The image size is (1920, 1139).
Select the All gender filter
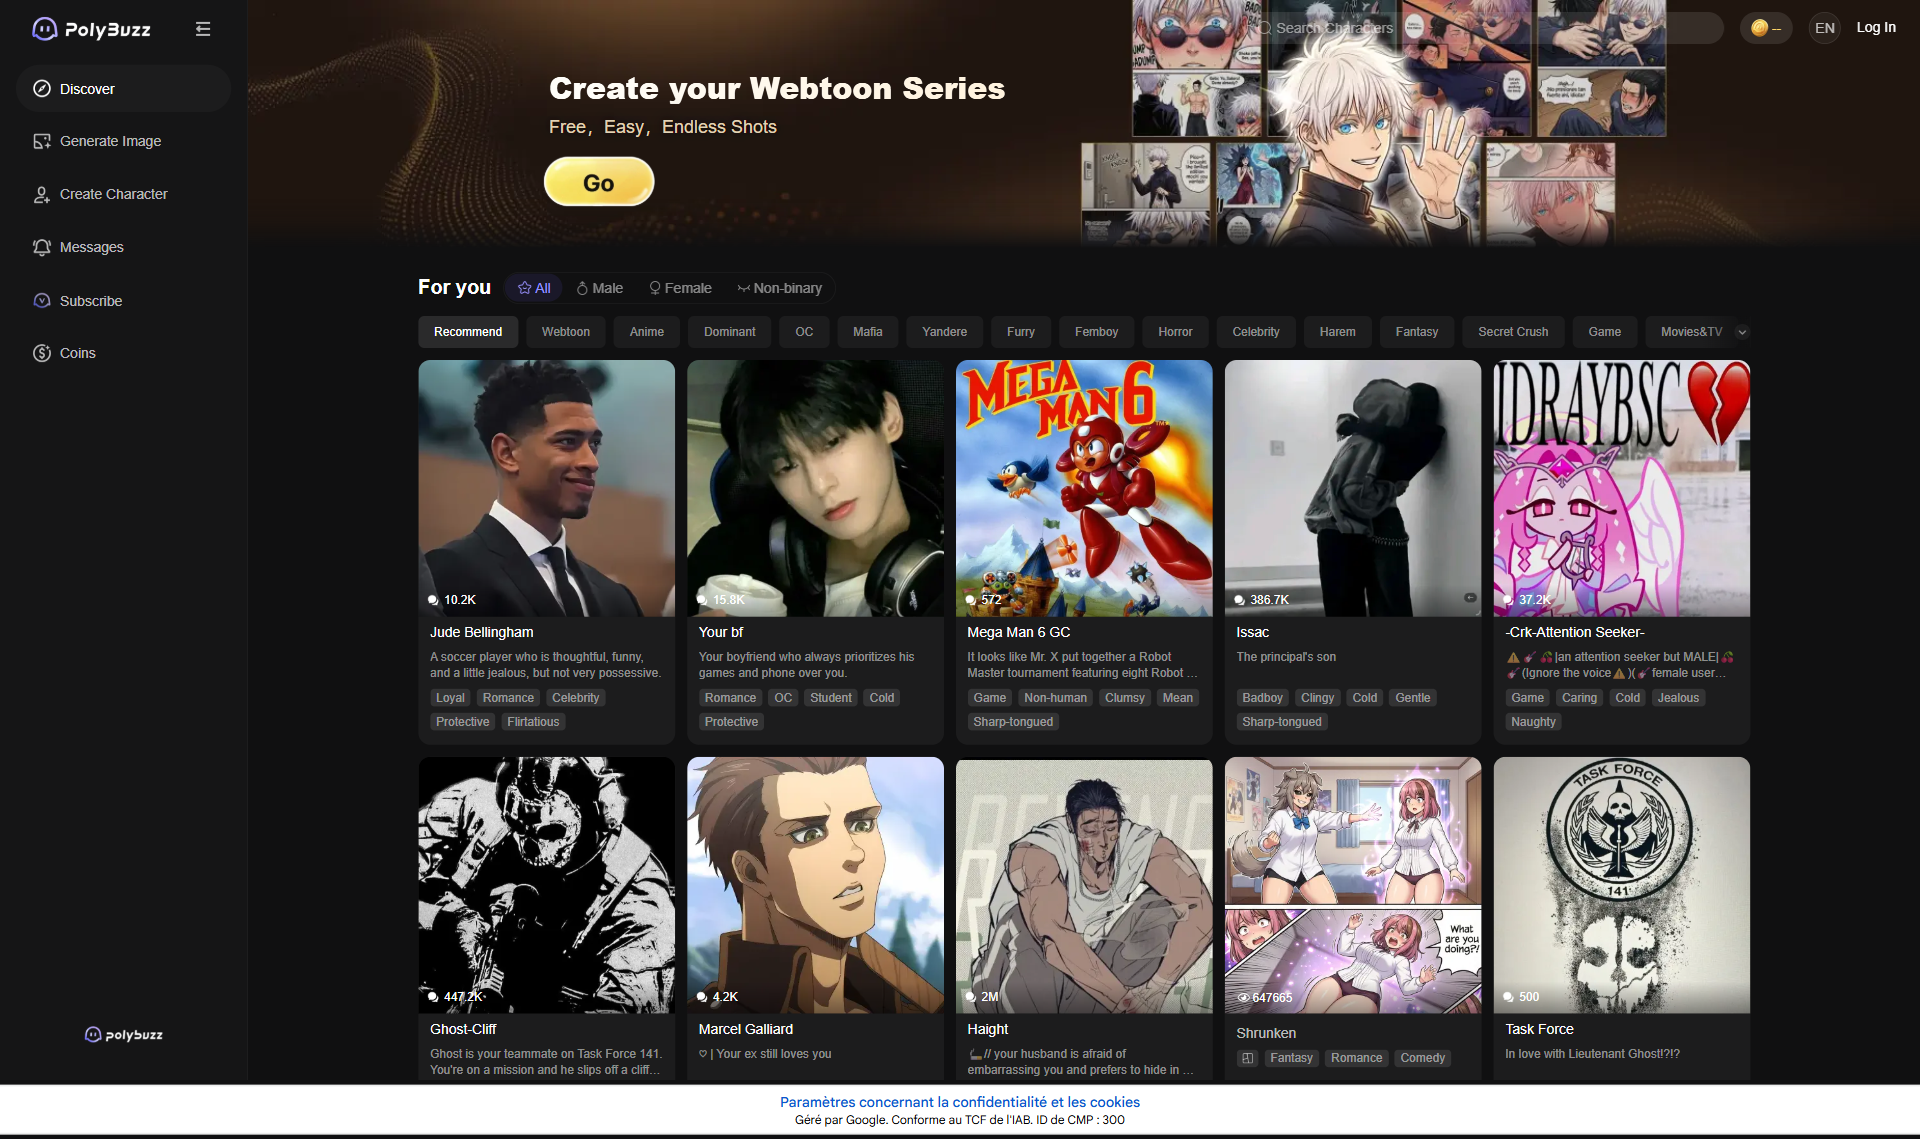534,288
